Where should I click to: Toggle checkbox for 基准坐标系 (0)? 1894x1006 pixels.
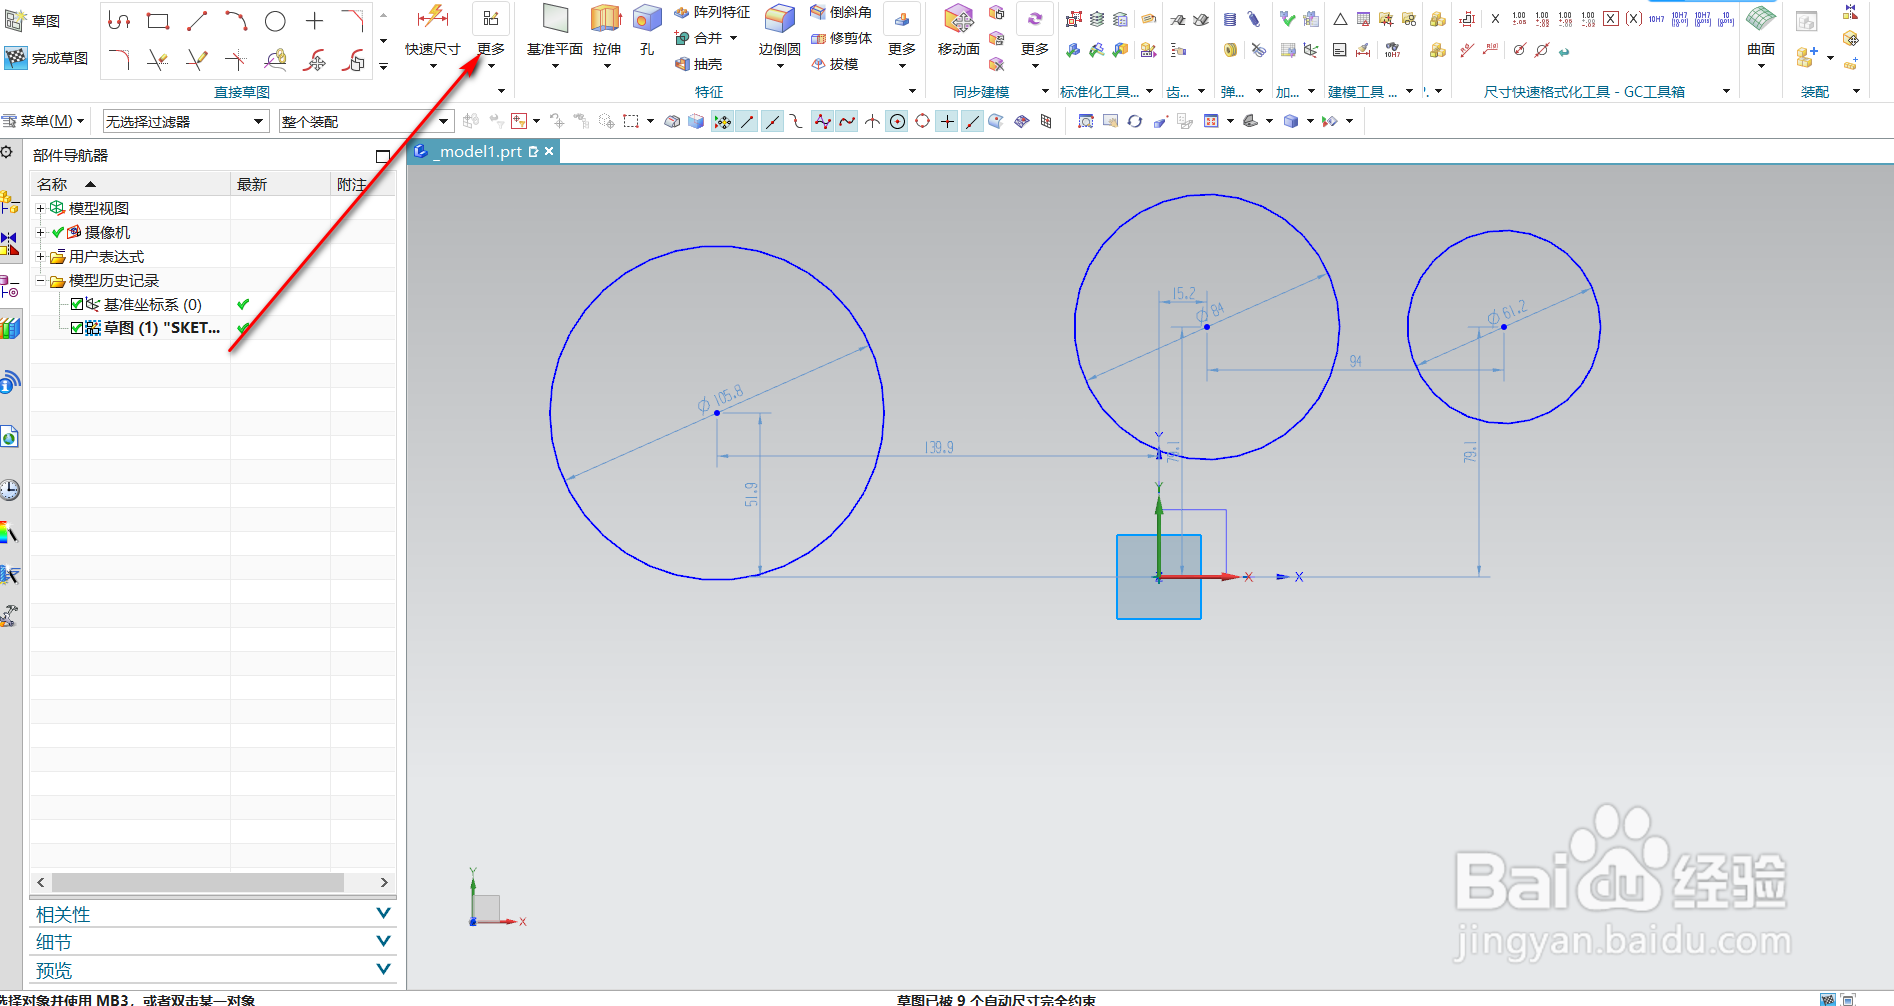pyautogui.click(x=77, y=304)
